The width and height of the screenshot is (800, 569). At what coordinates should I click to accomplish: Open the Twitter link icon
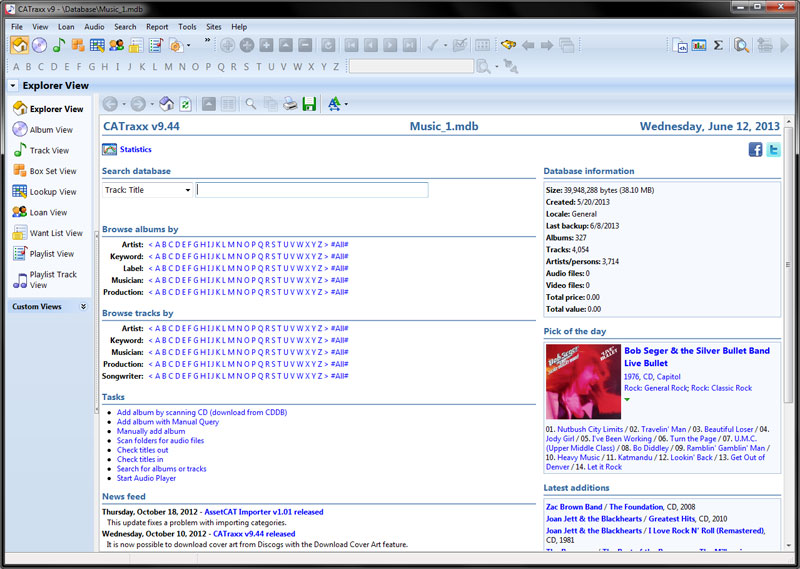(x=773, y=150)
